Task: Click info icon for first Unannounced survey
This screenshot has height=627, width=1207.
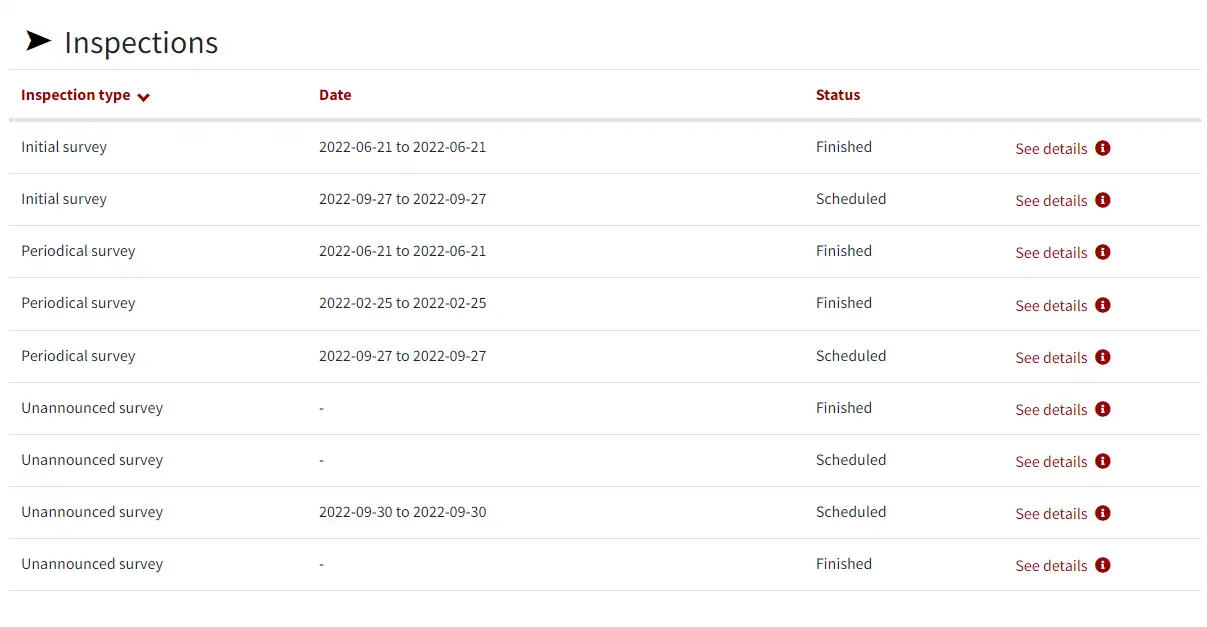Action: [1103, 409]
